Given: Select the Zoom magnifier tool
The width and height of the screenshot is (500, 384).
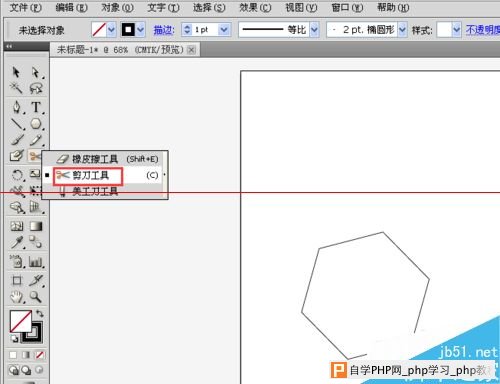Looking at the screenshot, I should [x=35, y=296].
